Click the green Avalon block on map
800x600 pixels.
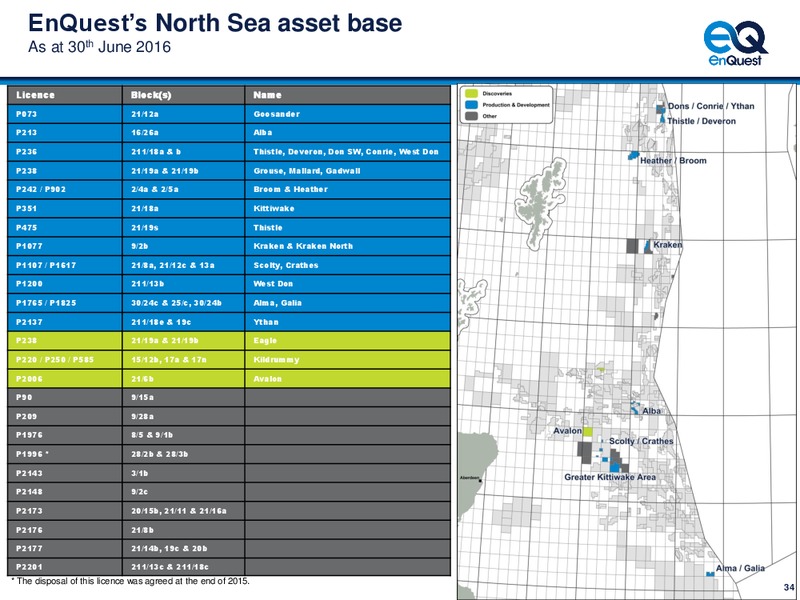pos(588,432)
